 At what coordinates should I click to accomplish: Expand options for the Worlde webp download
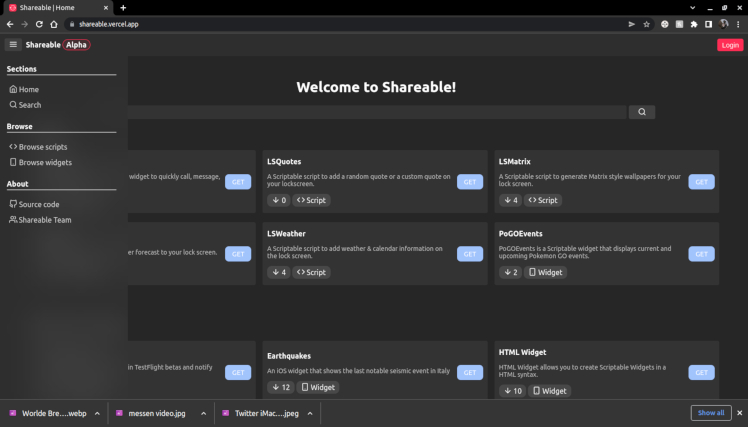click(x=95, y=413)
